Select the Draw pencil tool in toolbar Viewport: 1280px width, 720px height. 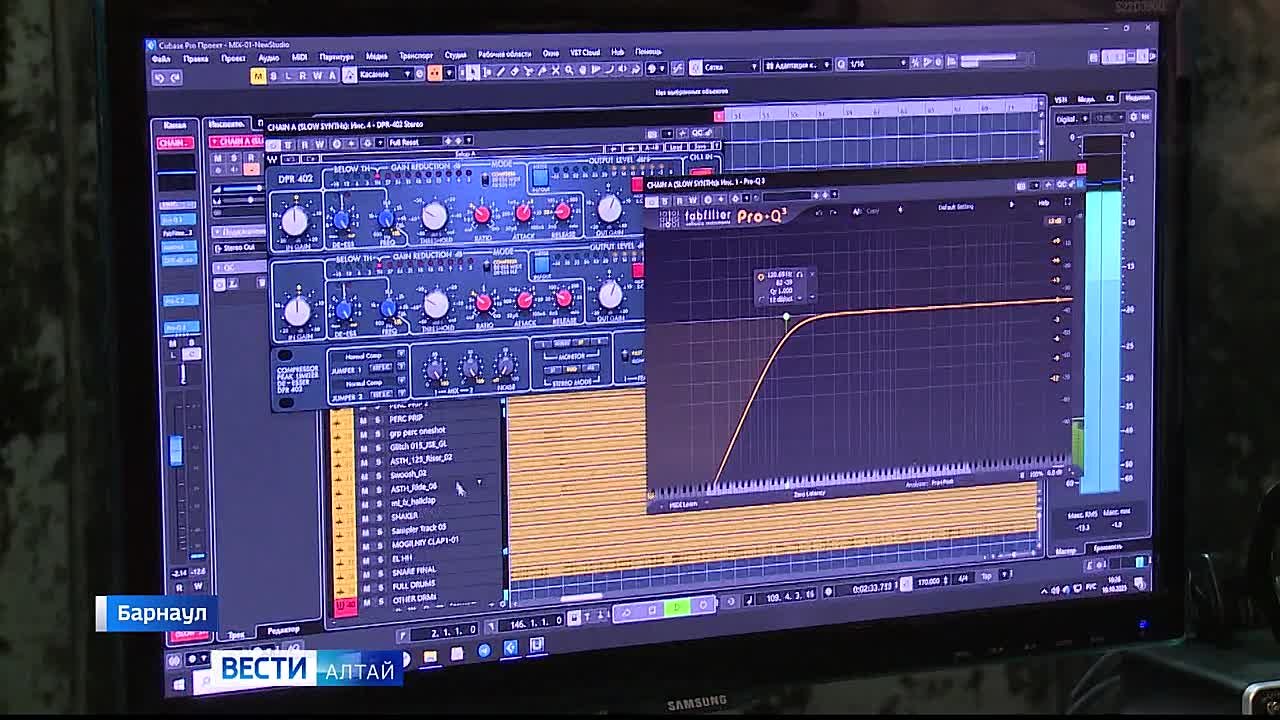[500, 71]
